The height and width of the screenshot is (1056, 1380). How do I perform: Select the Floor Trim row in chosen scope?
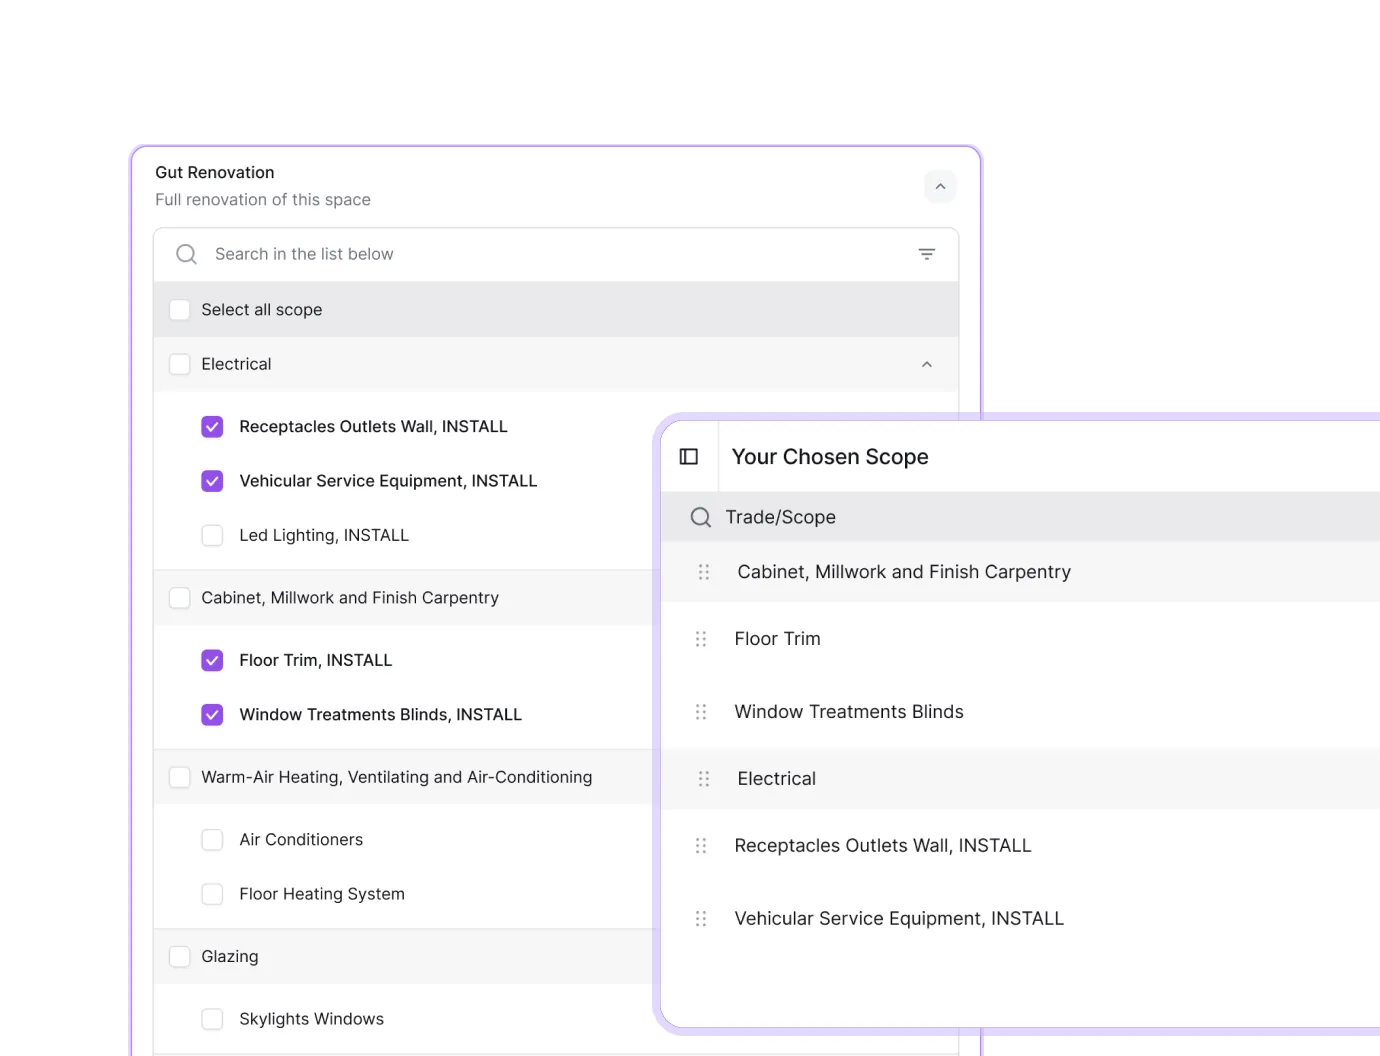(x=1020, y=639)
